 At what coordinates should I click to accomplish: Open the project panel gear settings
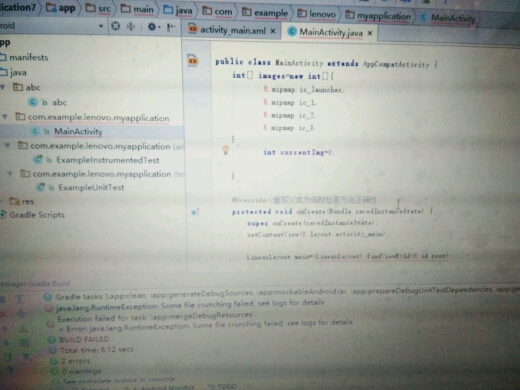[x=153, y=26]
